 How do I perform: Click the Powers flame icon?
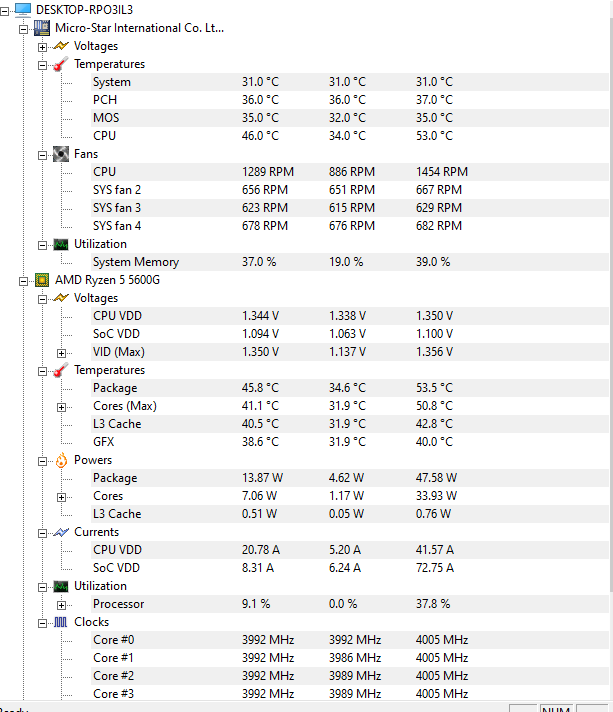click(x=61, y=460)
